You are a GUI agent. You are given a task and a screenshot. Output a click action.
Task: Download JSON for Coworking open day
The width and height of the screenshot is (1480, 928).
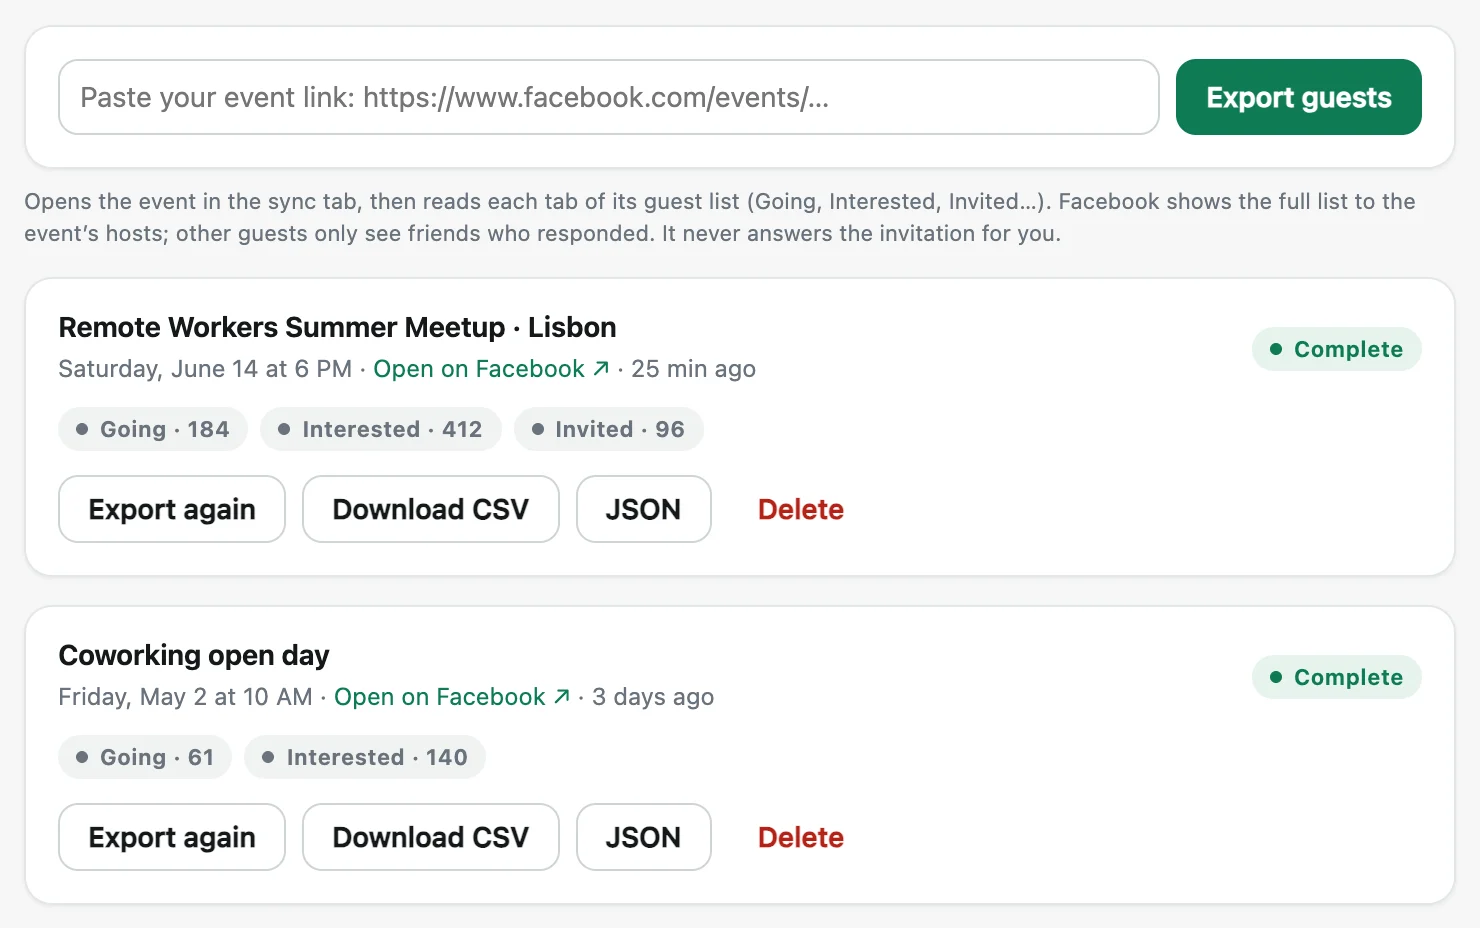click(x=644, y=837)
